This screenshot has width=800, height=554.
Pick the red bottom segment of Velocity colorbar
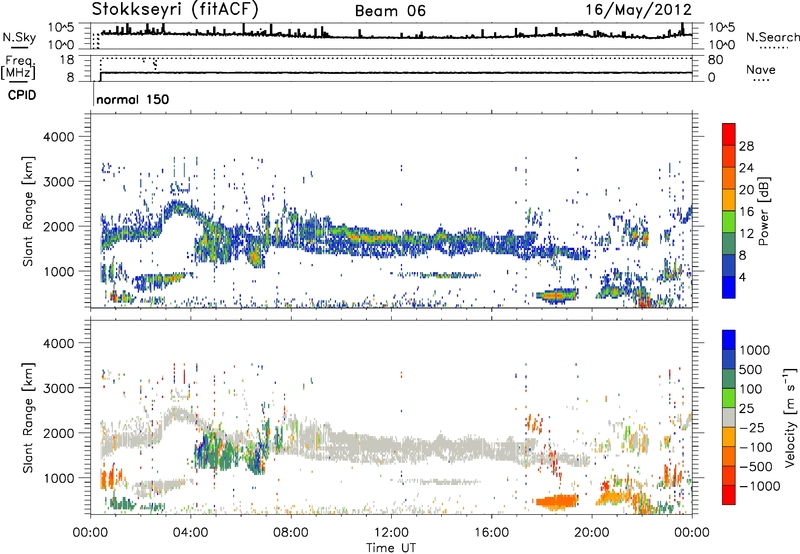coord(729,495)
